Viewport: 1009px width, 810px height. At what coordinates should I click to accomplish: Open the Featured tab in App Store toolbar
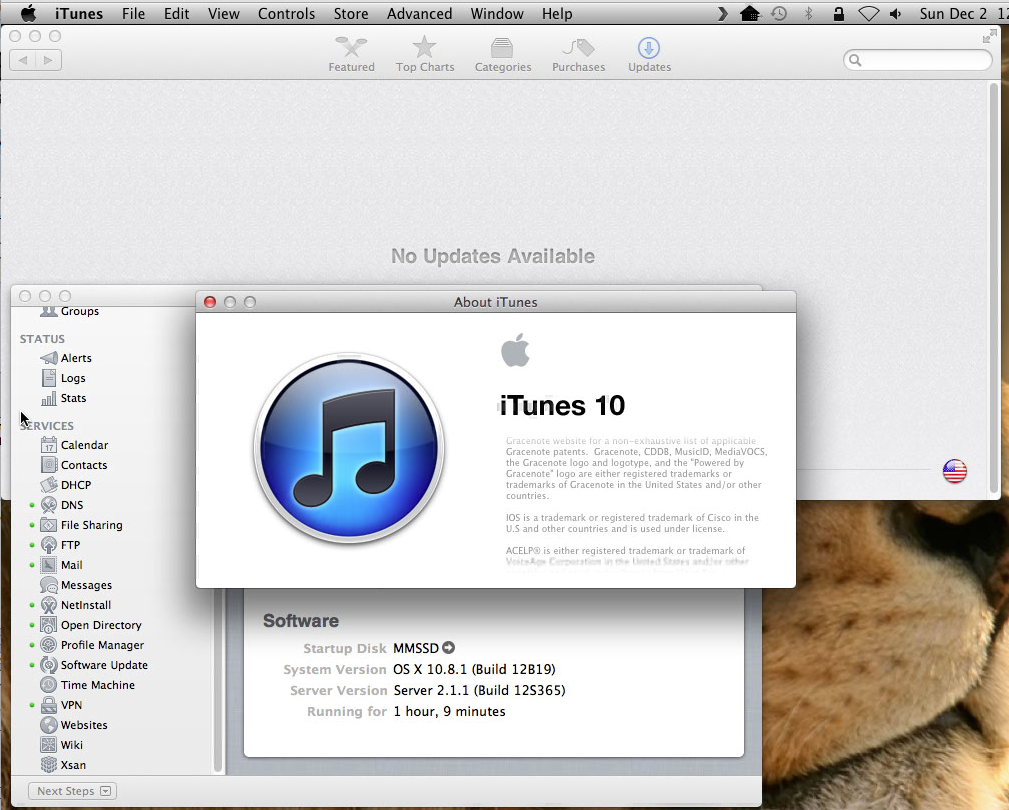[x=351, y=54]
